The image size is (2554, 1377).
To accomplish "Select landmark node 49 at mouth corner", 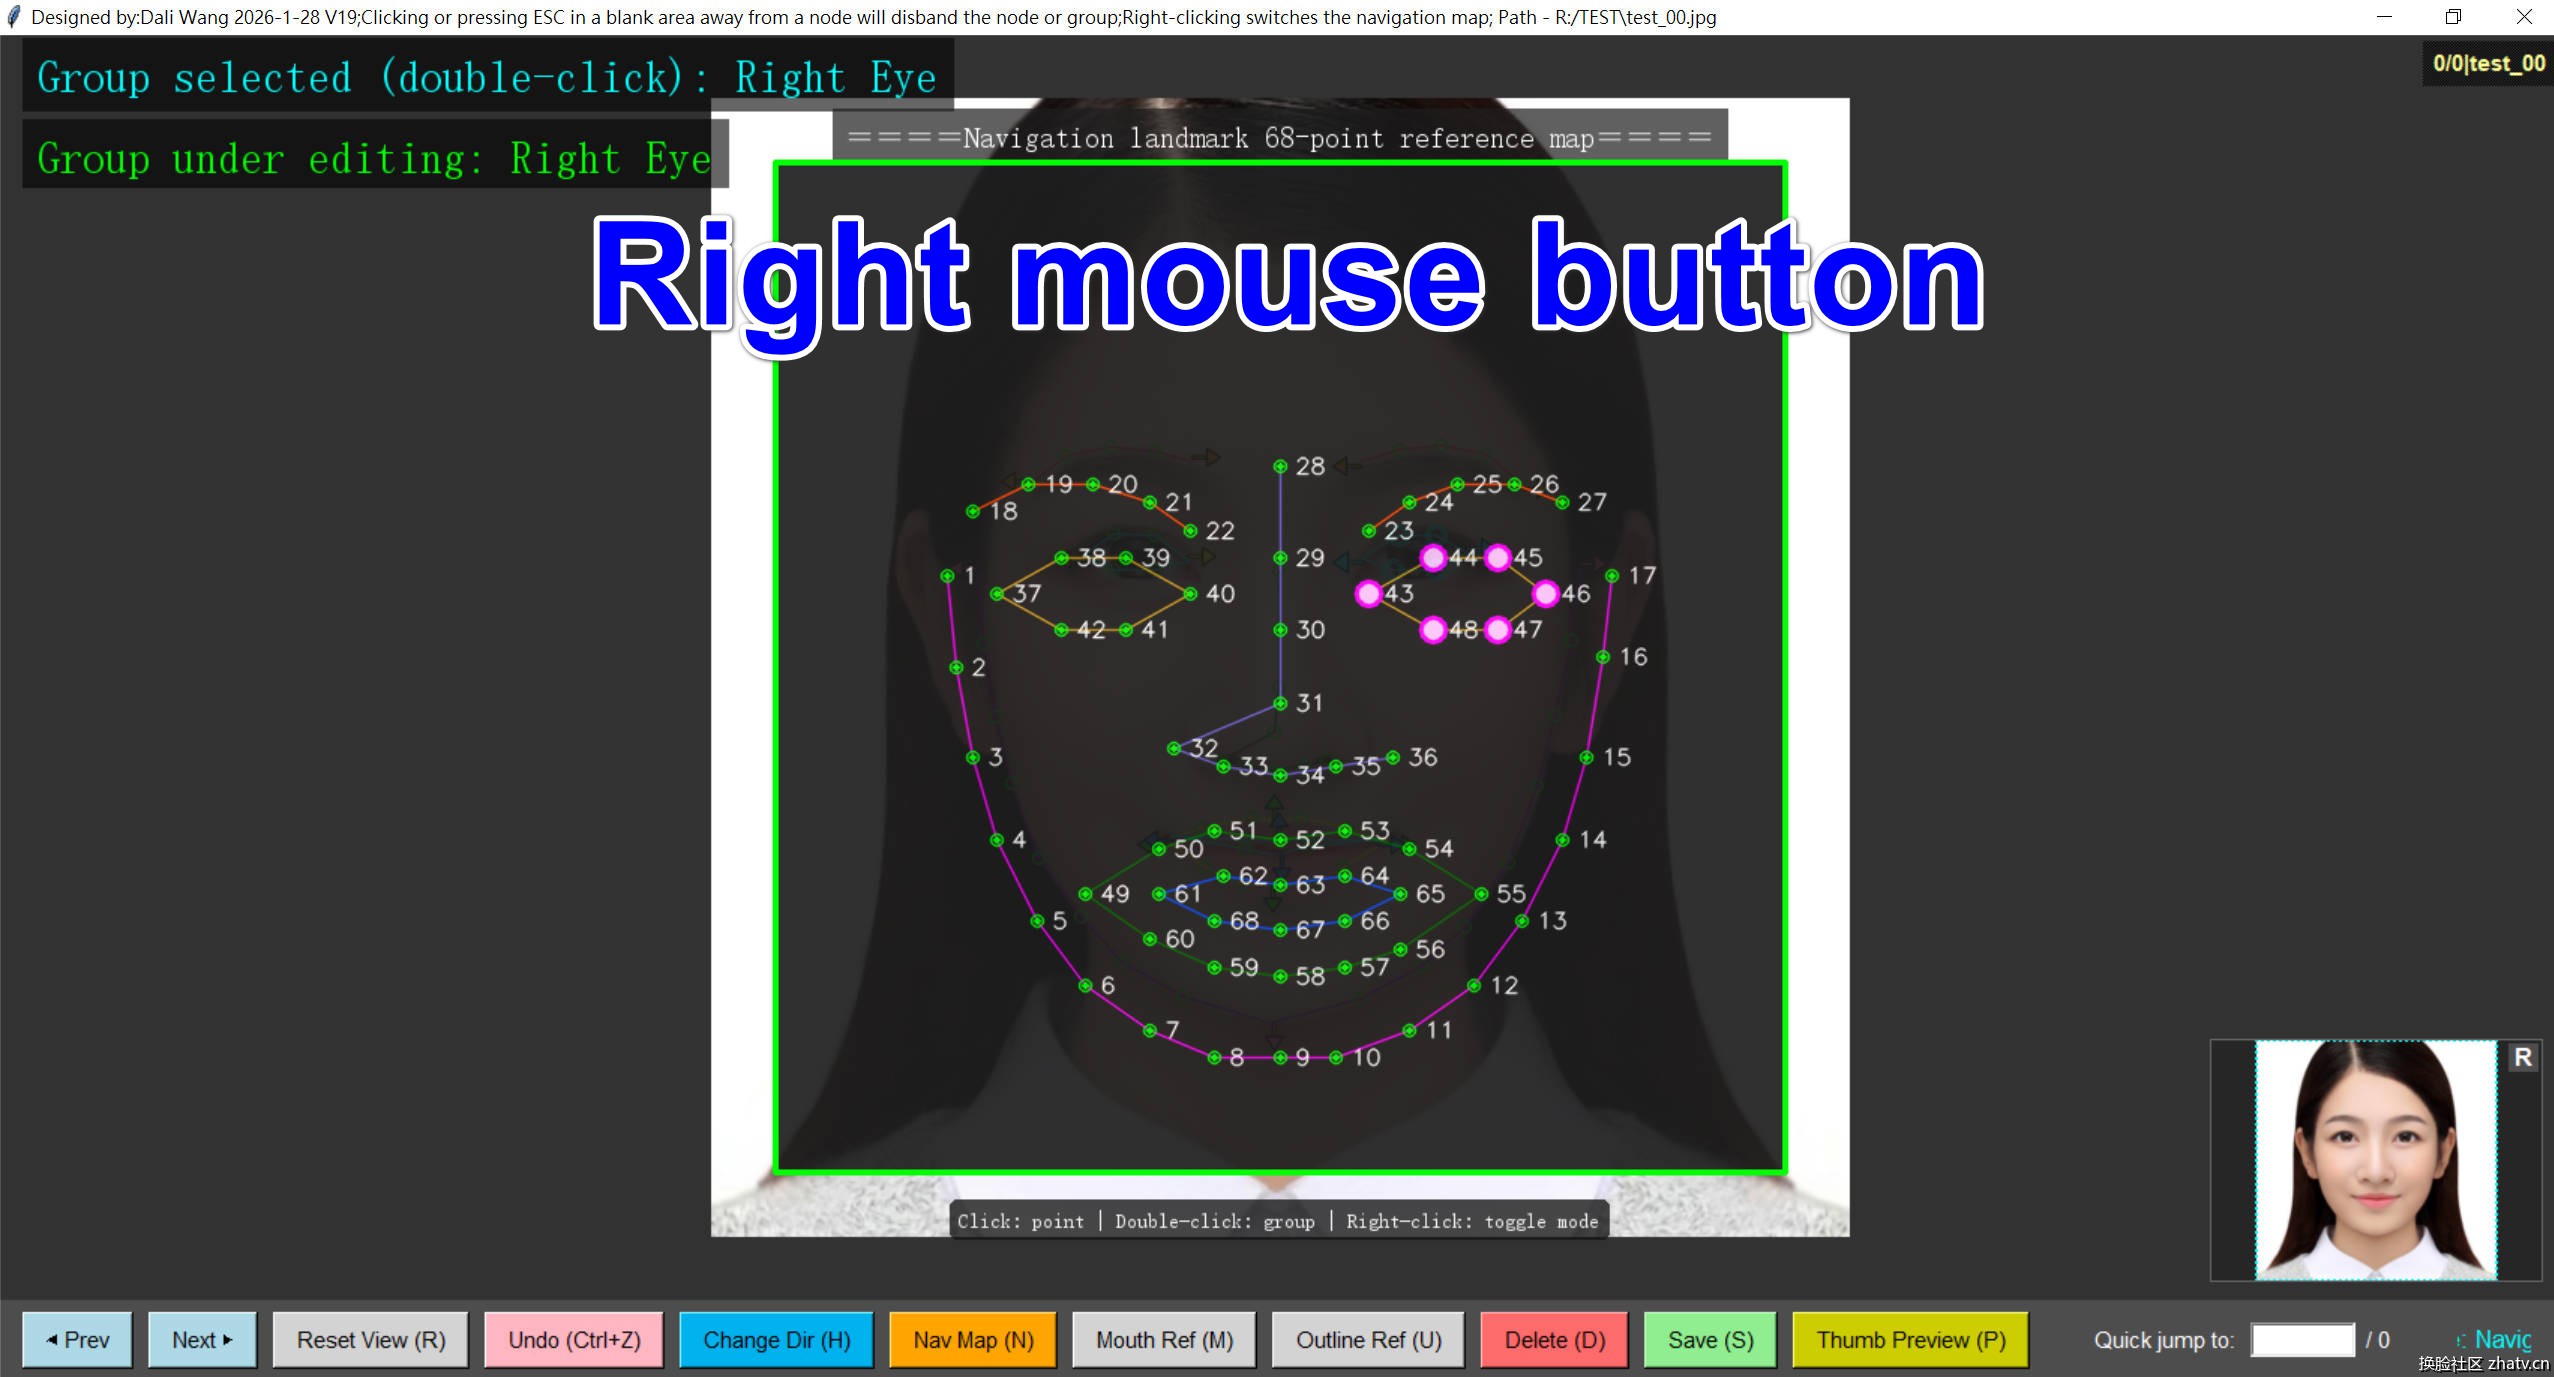I will click(x=1085, y=894).
